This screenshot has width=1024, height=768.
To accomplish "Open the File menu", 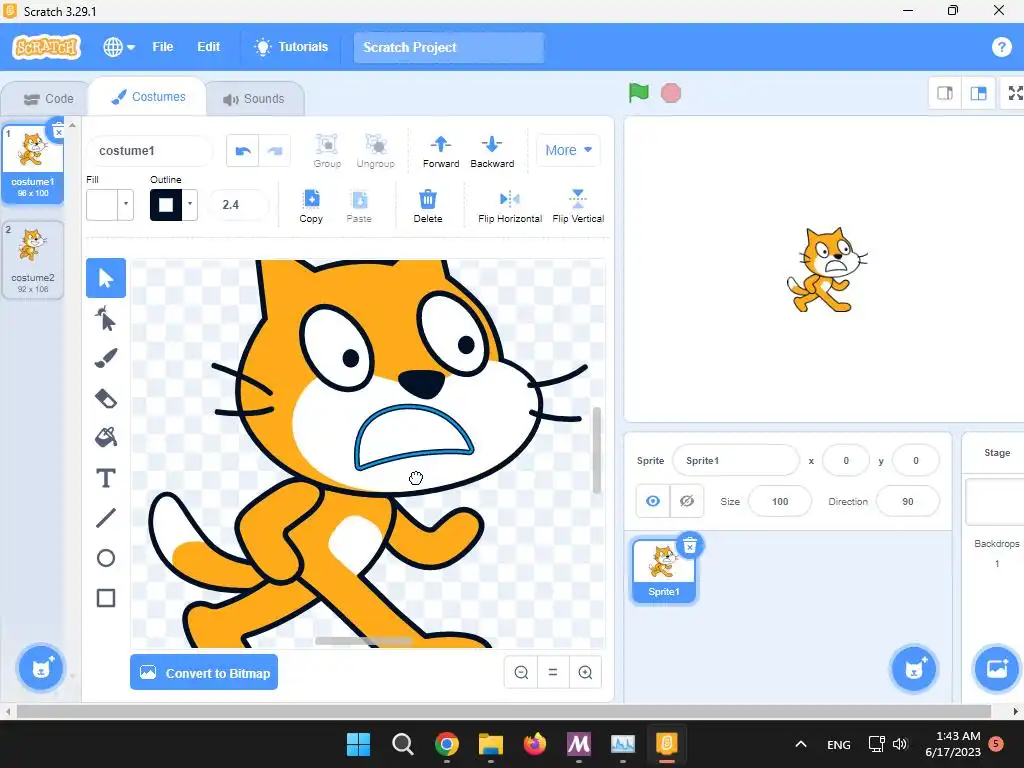I will (163, 47).
